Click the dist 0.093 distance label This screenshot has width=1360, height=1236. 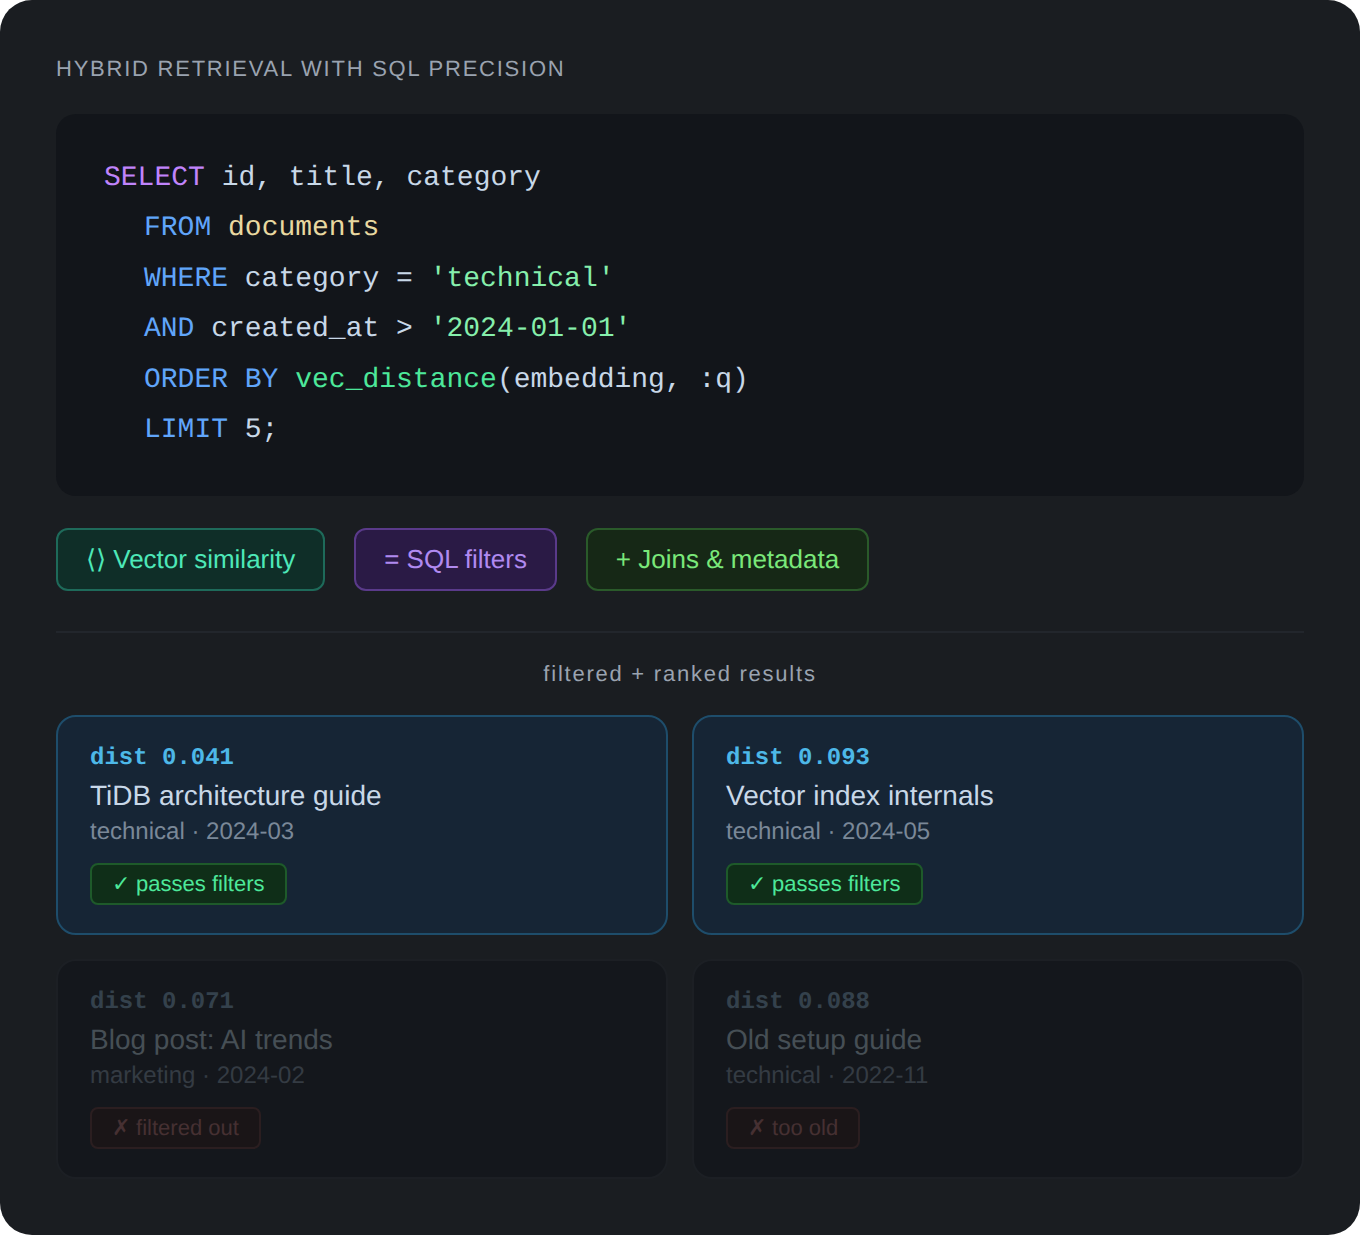click(798, 757)
